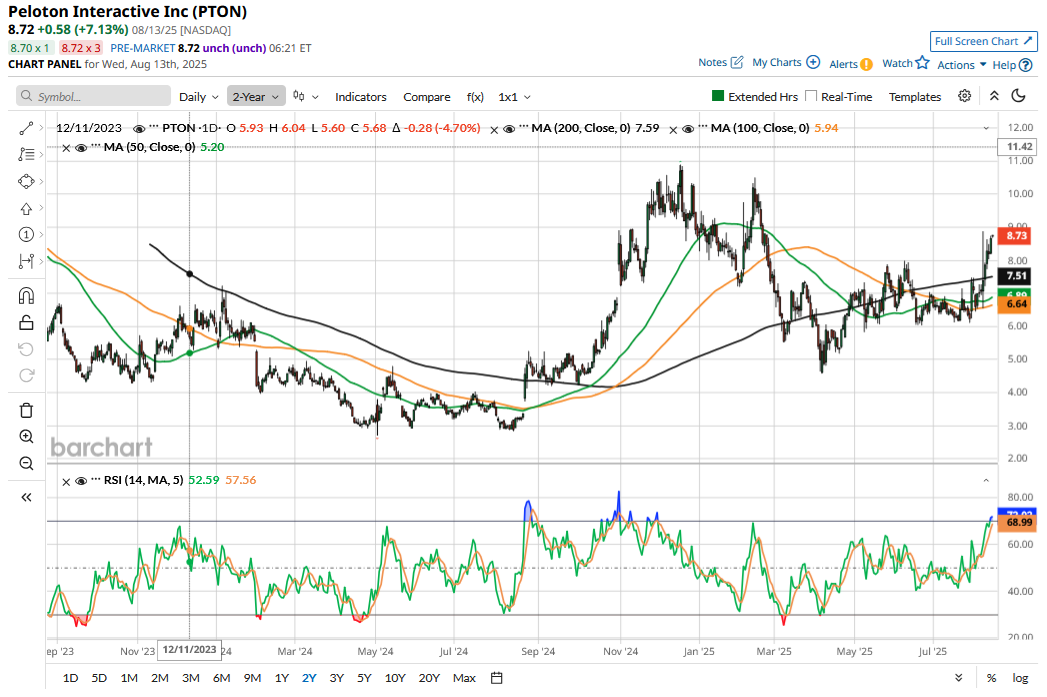Screen dimensions: 1047x697
Task: Toggle percent scale with % button
Action: pos(992,678)
